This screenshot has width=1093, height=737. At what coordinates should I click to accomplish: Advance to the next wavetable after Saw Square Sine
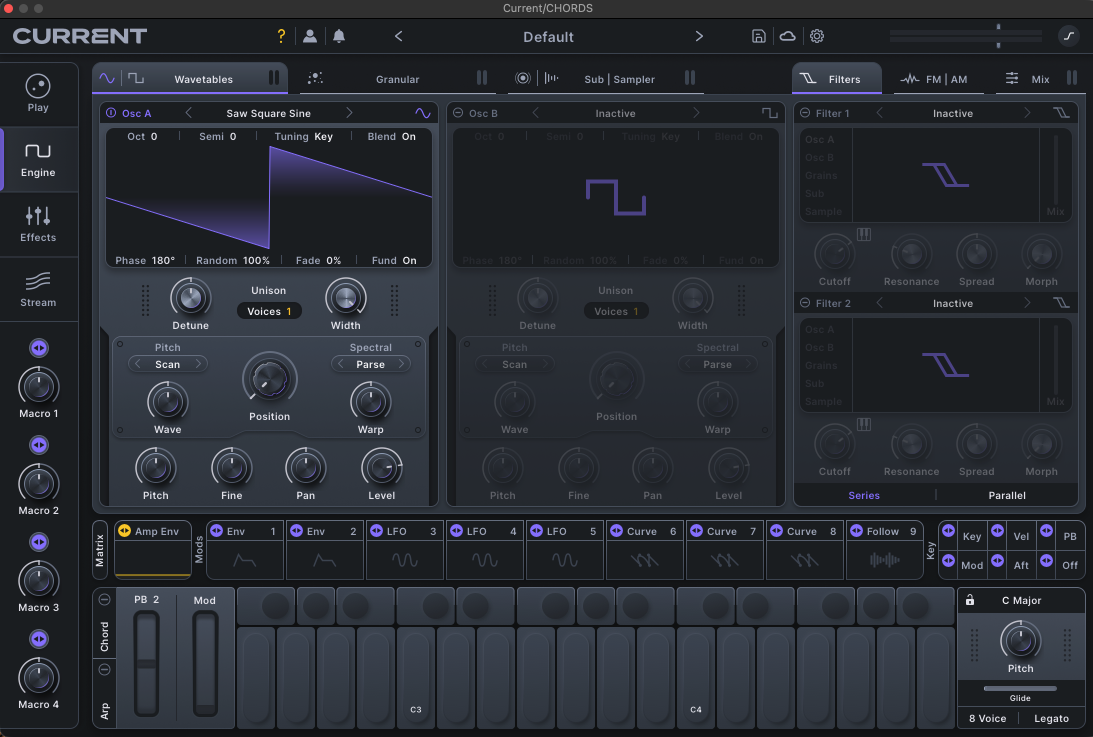[349, 113]
